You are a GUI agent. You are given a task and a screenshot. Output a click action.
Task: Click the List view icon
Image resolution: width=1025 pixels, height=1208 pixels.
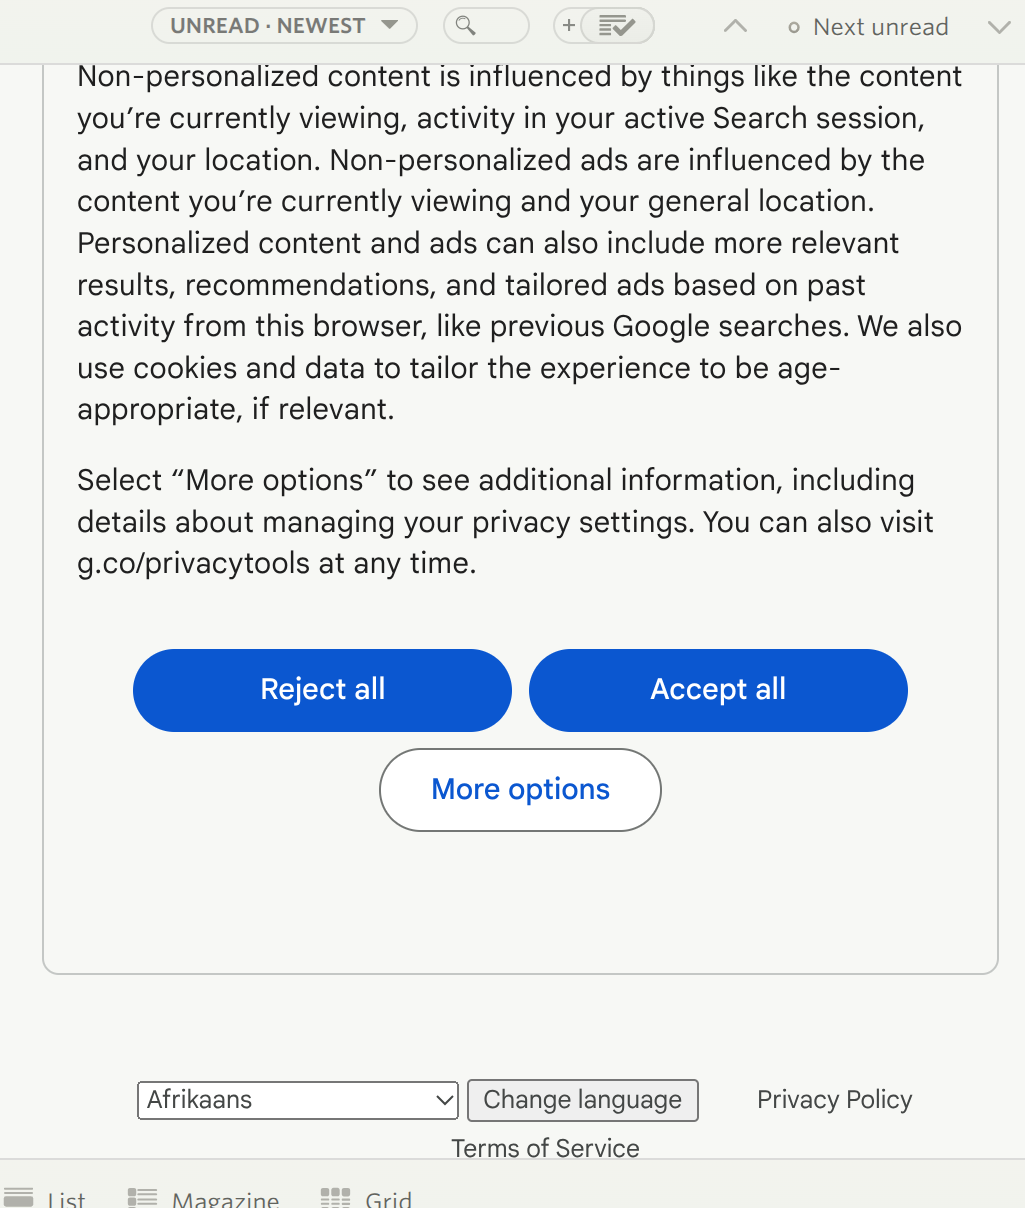click(x=19, y=1197)
